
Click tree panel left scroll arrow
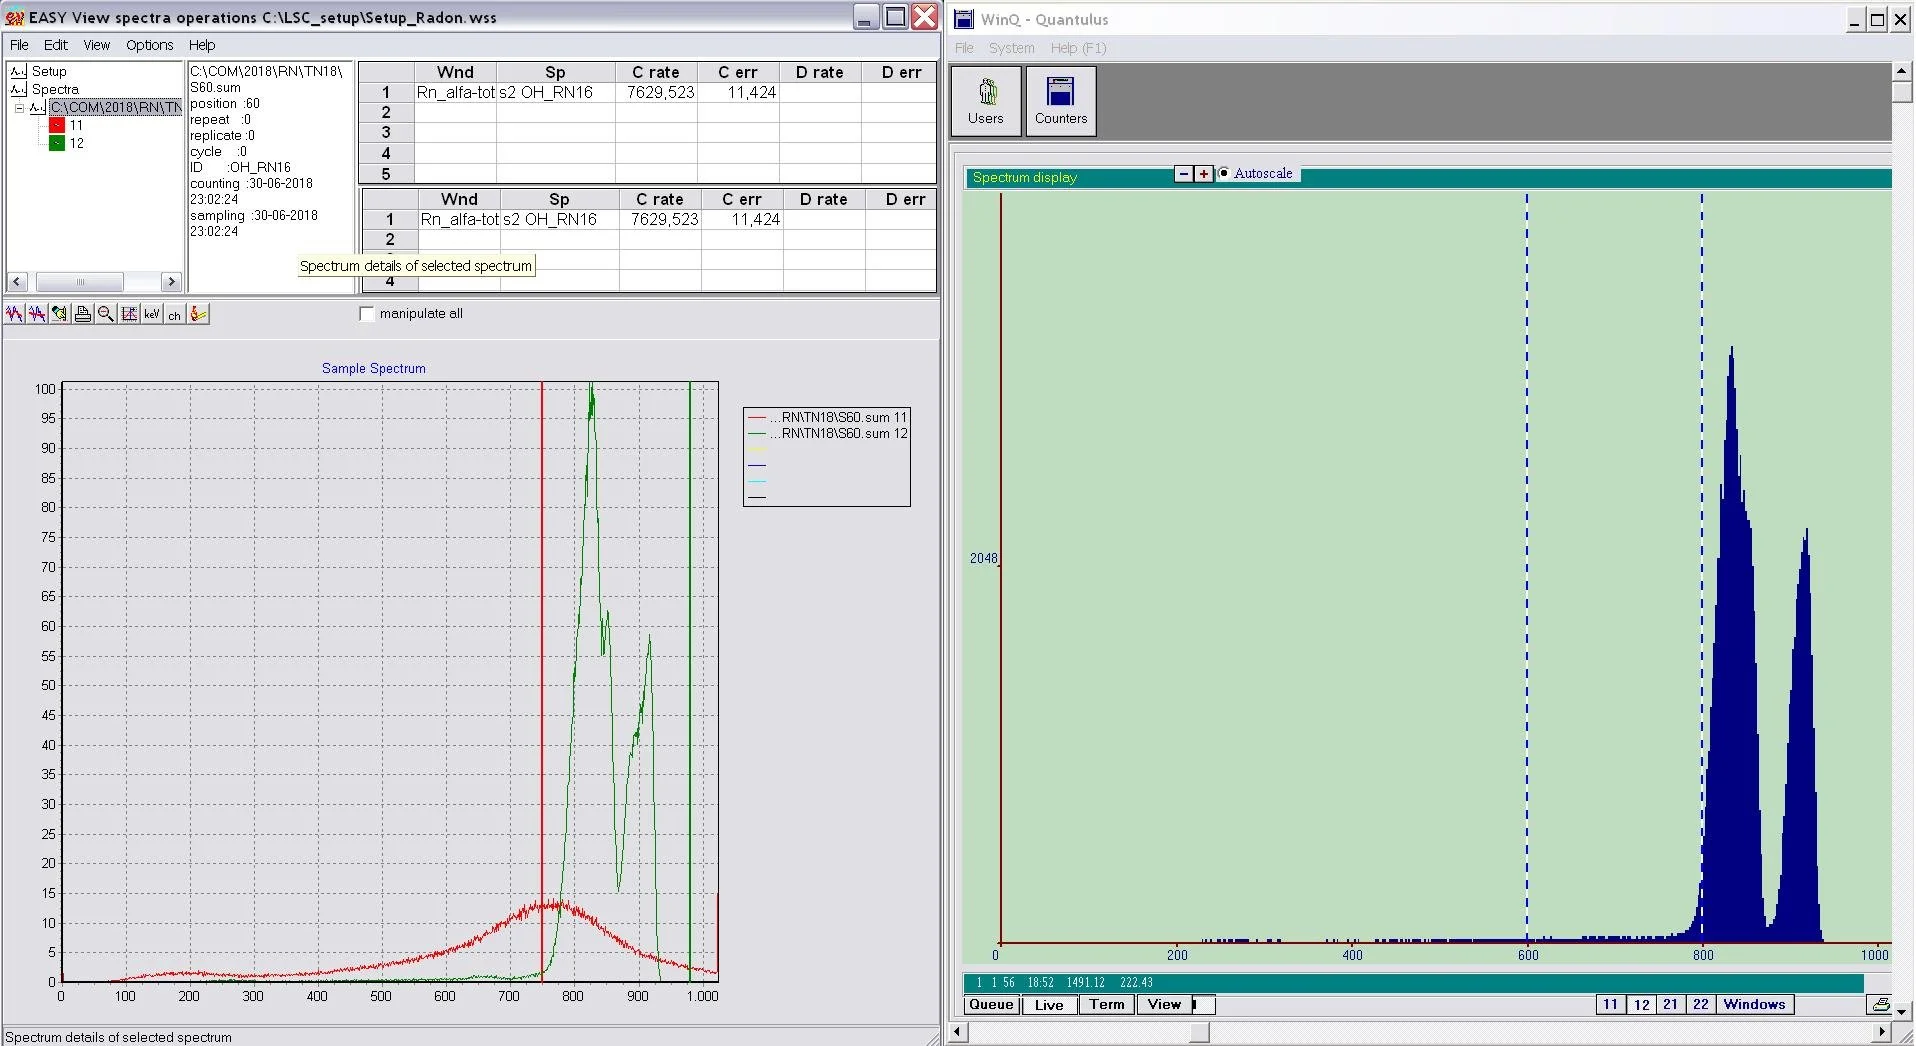[17, 282]
